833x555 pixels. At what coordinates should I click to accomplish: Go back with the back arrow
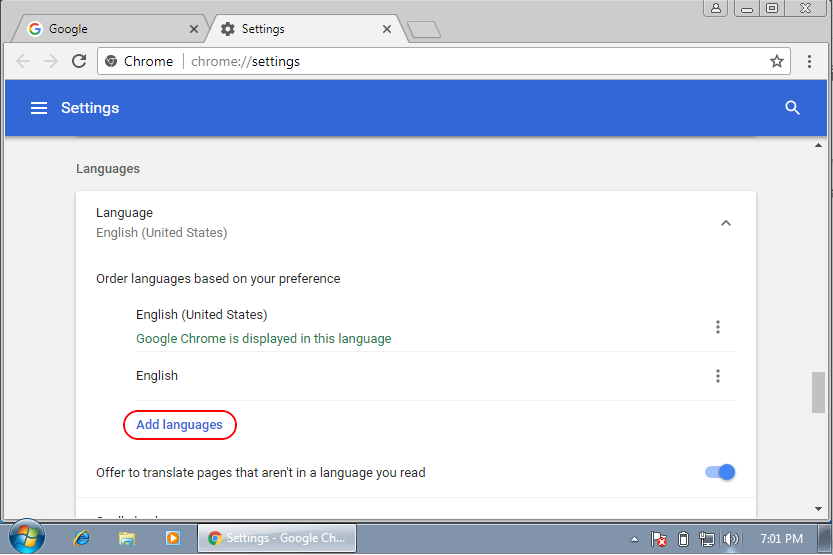[x=23, y=61]
